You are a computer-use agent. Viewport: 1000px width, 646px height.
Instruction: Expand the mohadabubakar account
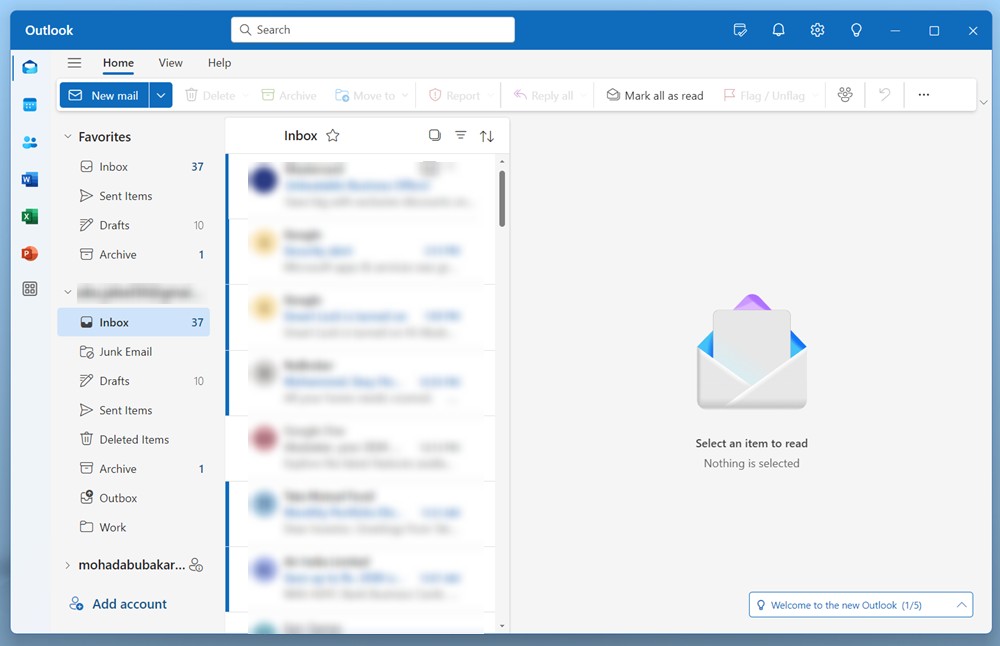[68, 565]
